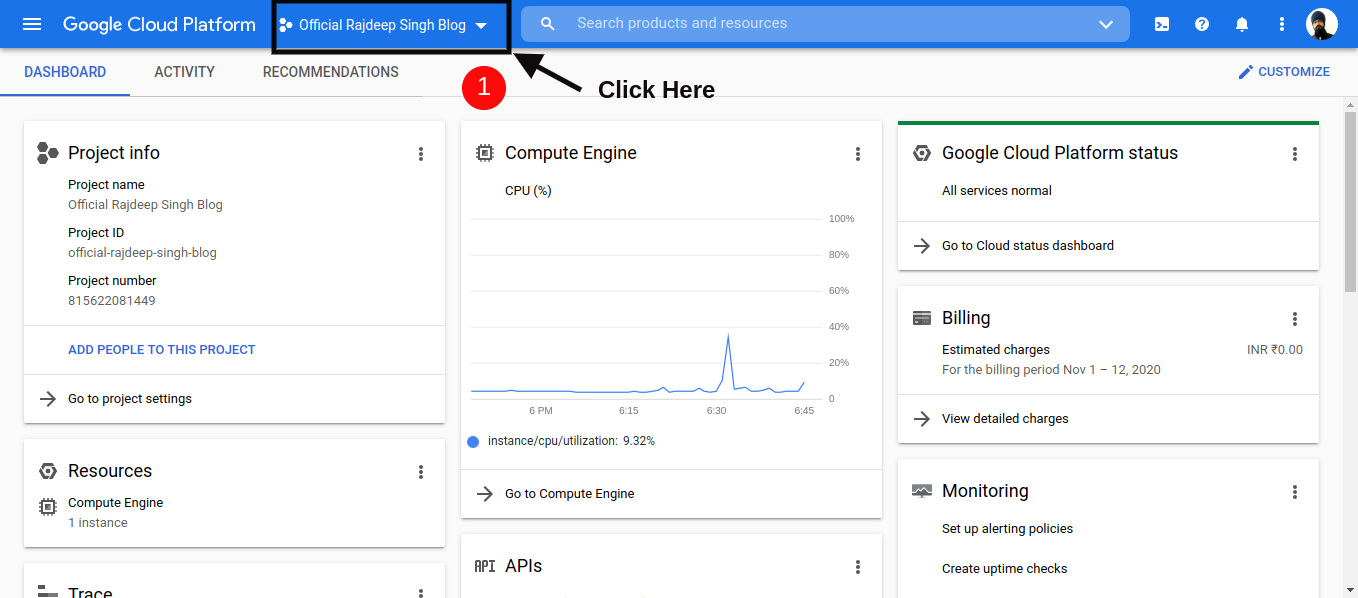
Task: Go to project settings link
Action: tap(130, 399)
